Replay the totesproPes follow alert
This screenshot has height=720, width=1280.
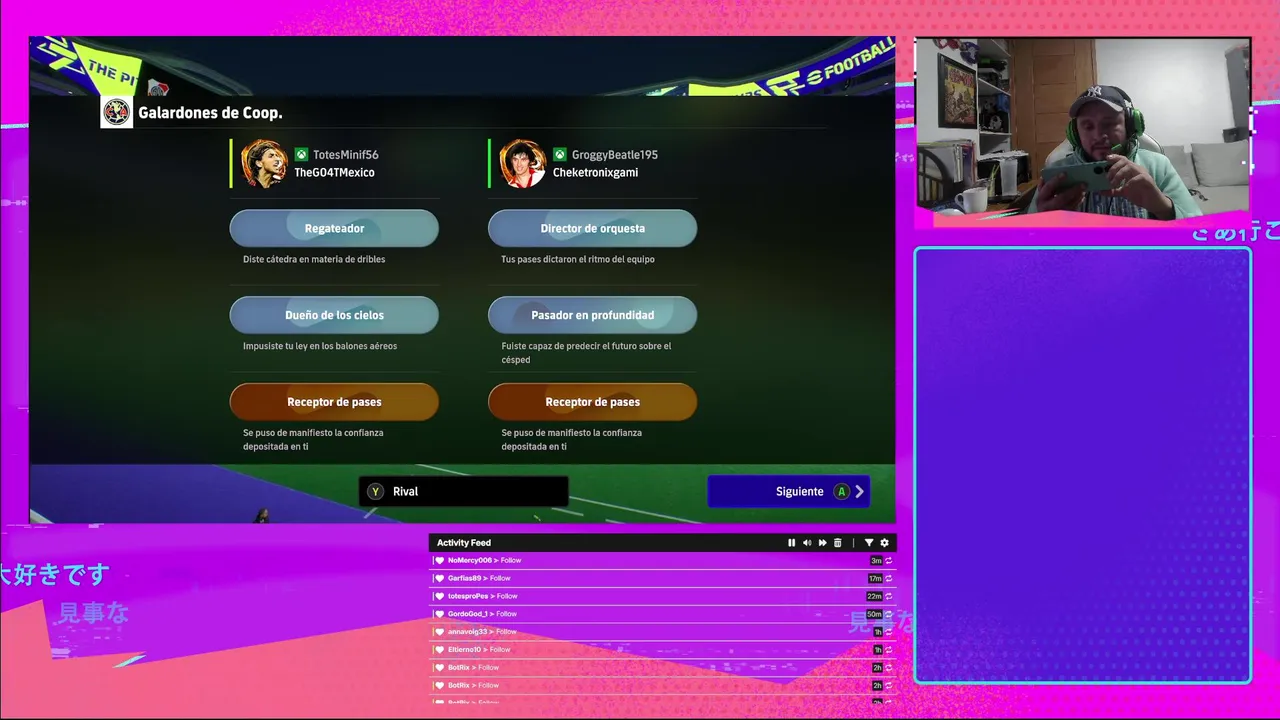888,597
